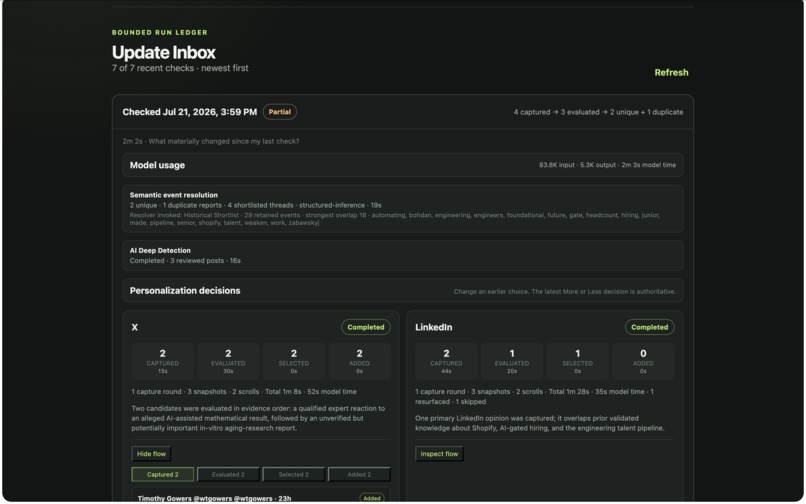The width and height of the screenshot is (806, 504).
Task: Click "What materially changed since my last check?"
Action: (x=224, y=141)
